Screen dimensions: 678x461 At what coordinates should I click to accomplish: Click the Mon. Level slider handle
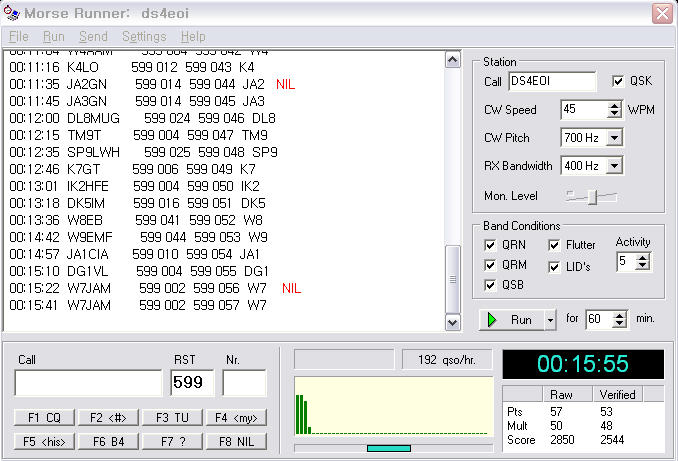click(x=592, y=197)
